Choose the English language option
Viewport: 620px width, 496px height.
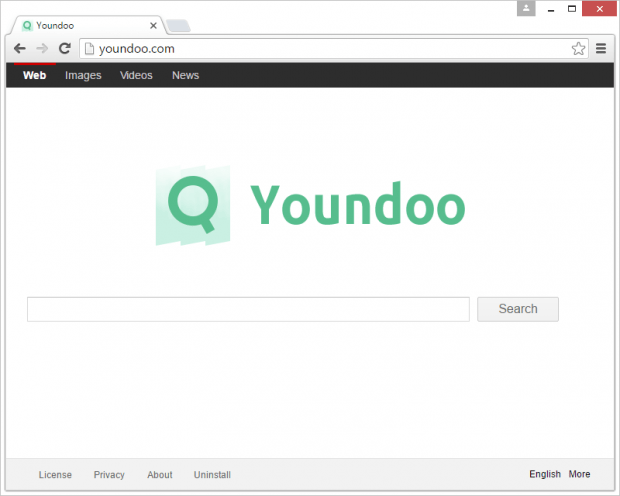pos(545,474)
